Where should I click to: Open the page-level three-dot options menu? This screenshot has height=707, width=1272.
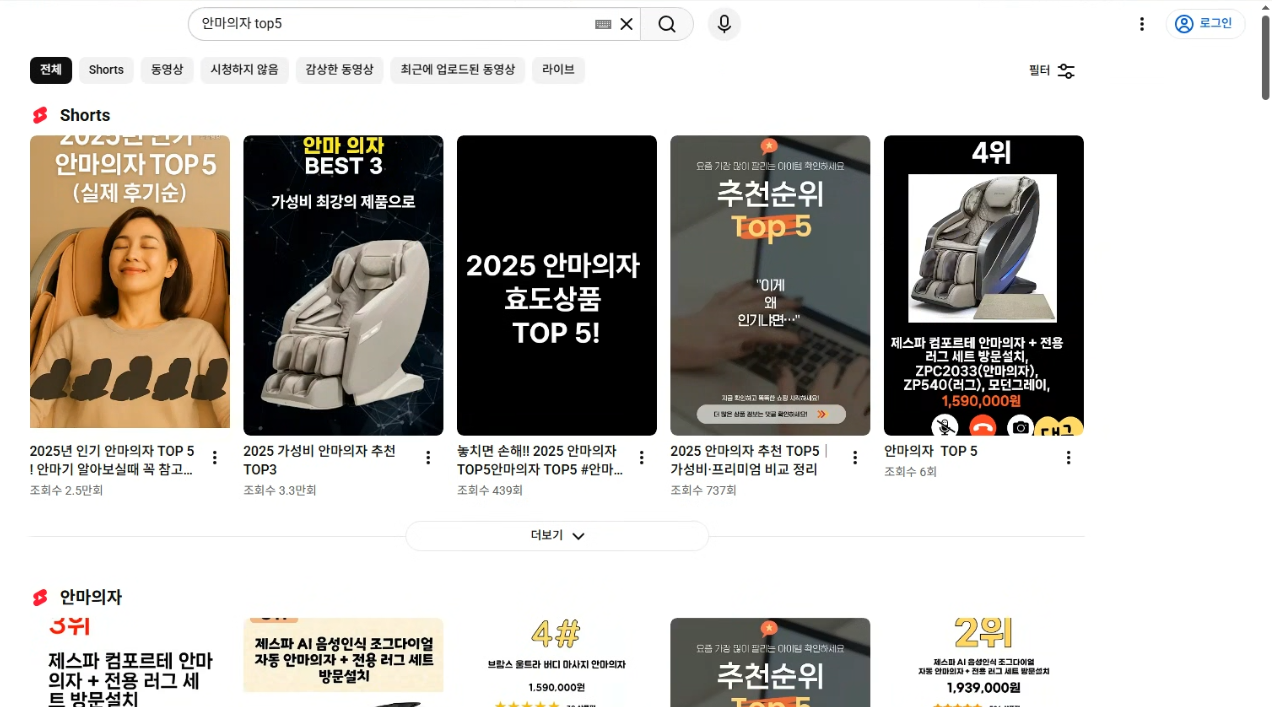1142,24
